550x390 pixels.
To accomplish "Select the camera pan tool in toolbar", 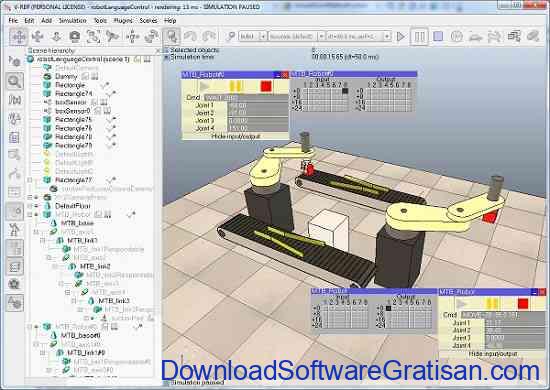I will pos(18,36).
